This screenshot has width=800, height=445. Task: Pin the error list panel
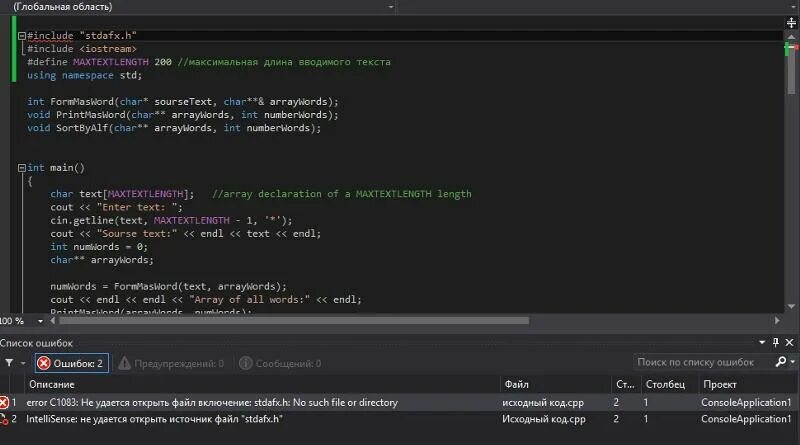pyautogui.click(x=776, y=342)
